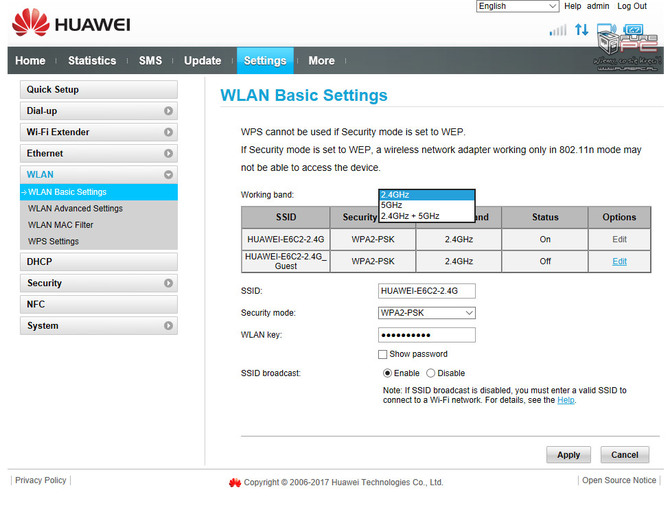Open the Security mode WPA2-PSK dropdown
Image resolution: width=670 pixels, height=512 pixels.
[x=426, y=313]
